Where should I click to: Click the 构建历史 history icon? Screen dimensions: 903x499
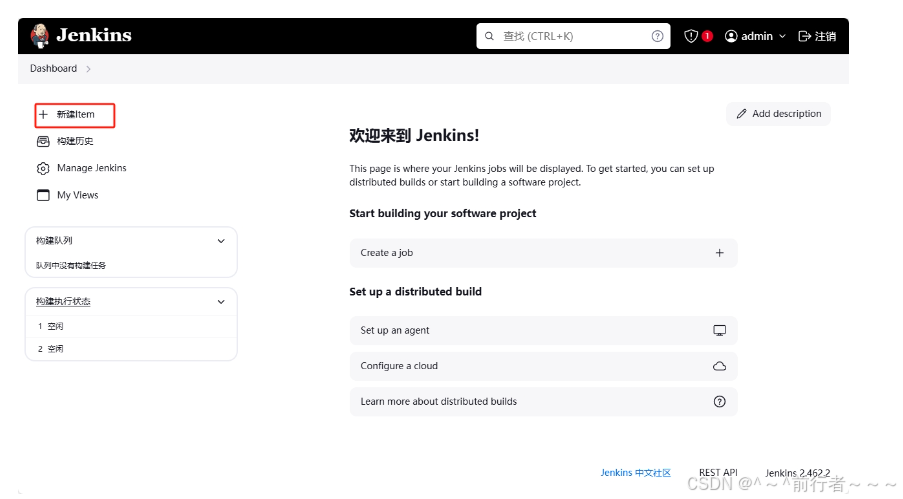tap(43, 141)
